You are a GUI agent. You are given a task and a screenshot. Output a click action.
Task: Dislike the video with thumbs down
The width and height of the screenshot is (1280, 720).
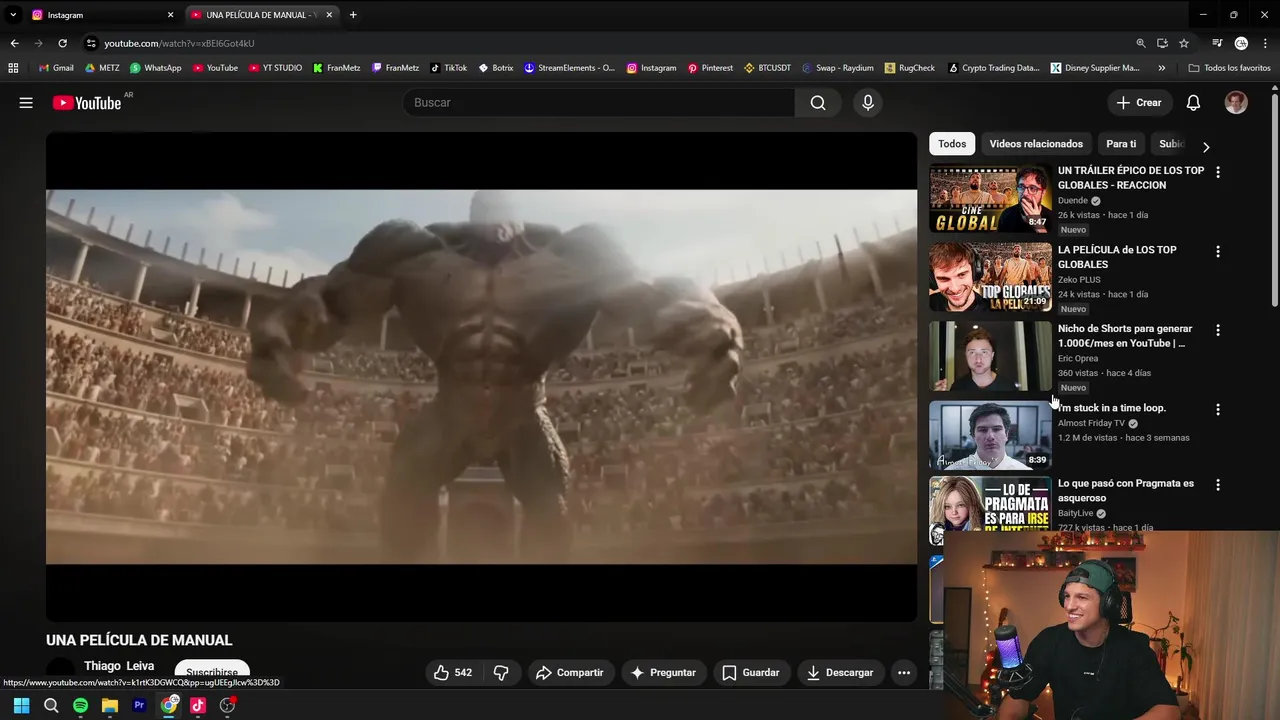(501, 673)
